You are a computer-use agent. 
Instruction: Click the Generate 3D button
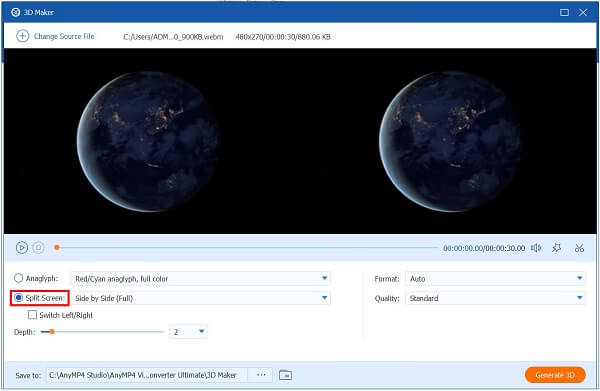[555, 375]
